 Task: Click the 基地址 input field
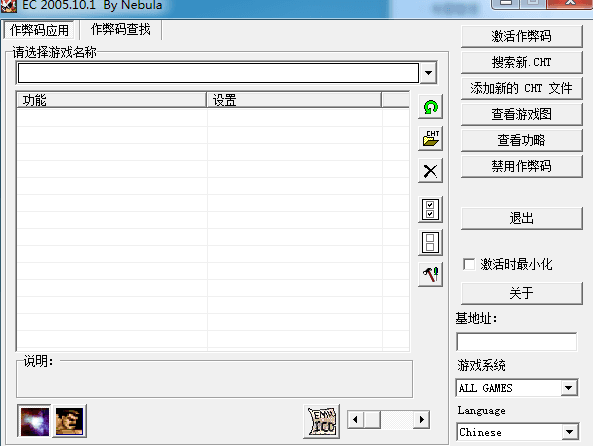pos(517,342)
